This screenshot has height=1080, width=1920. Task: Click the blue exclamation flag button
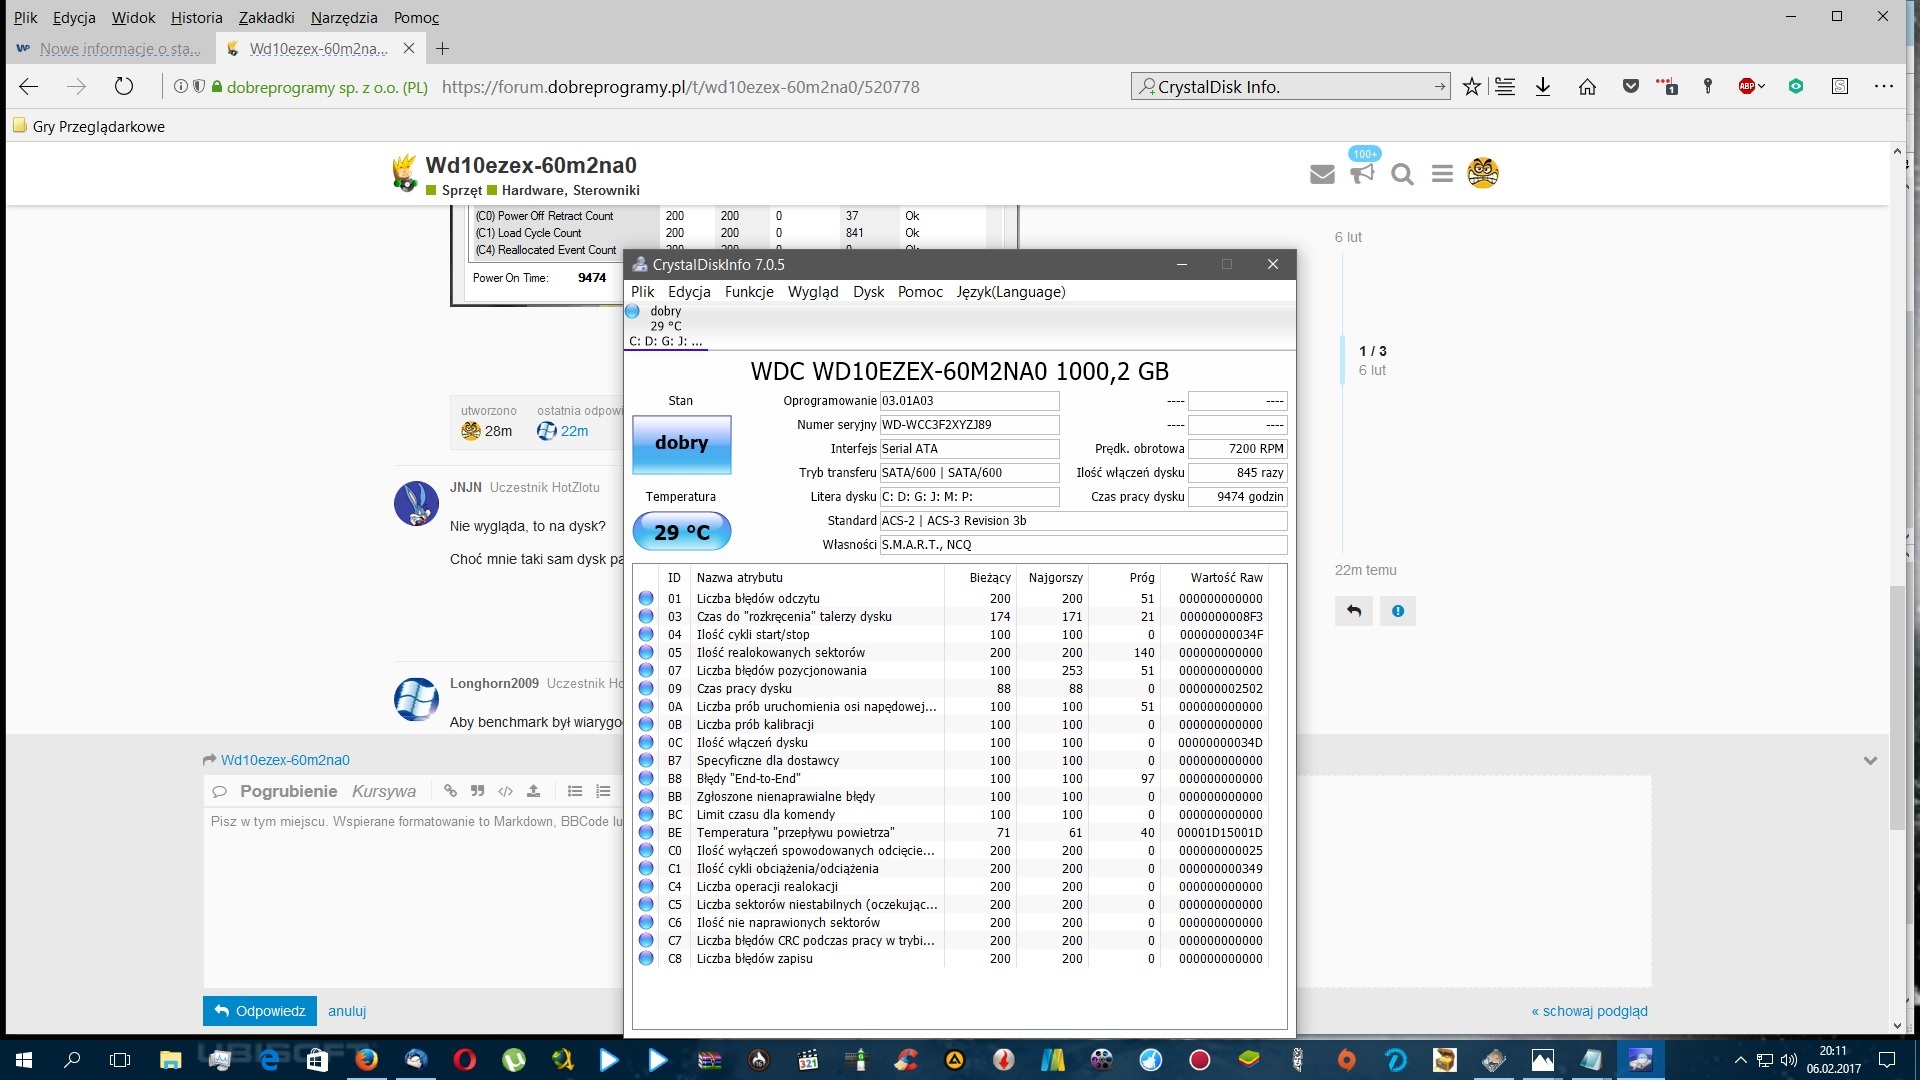[x=1398, y=611]
